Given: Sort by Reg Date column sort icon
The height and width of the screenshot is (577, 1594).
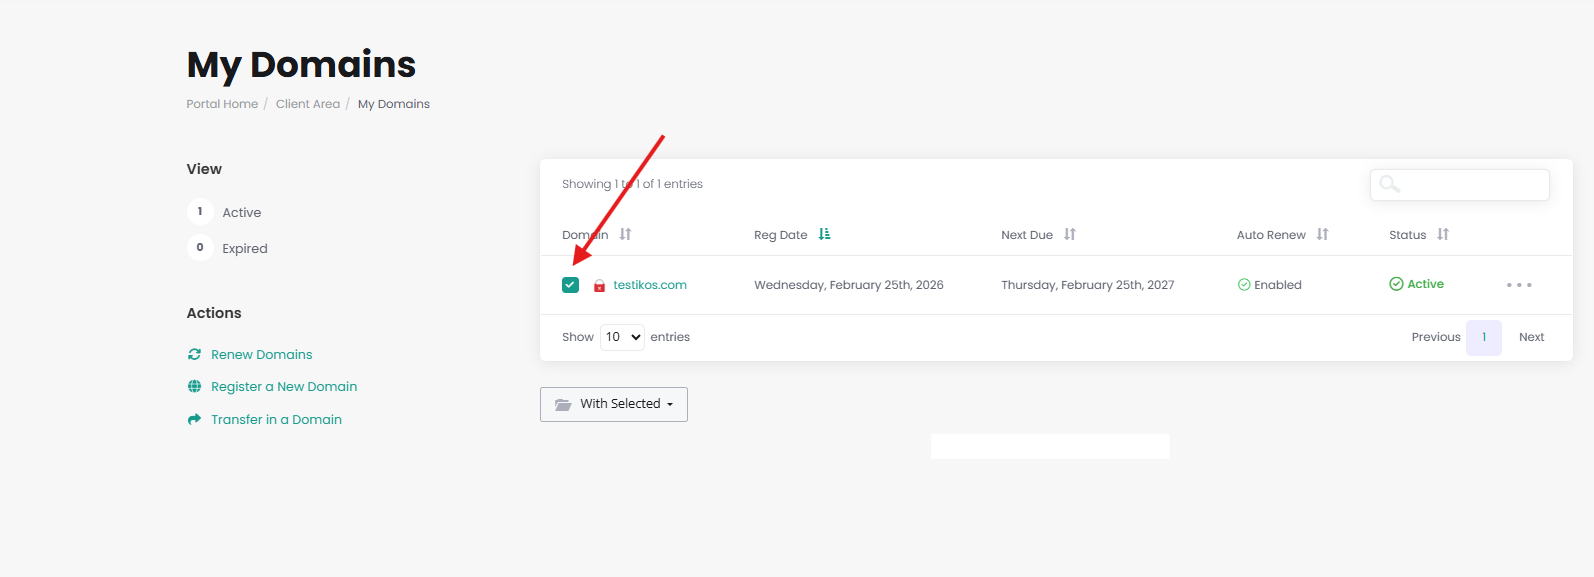Looking at the screenshot, I should 824,234.
